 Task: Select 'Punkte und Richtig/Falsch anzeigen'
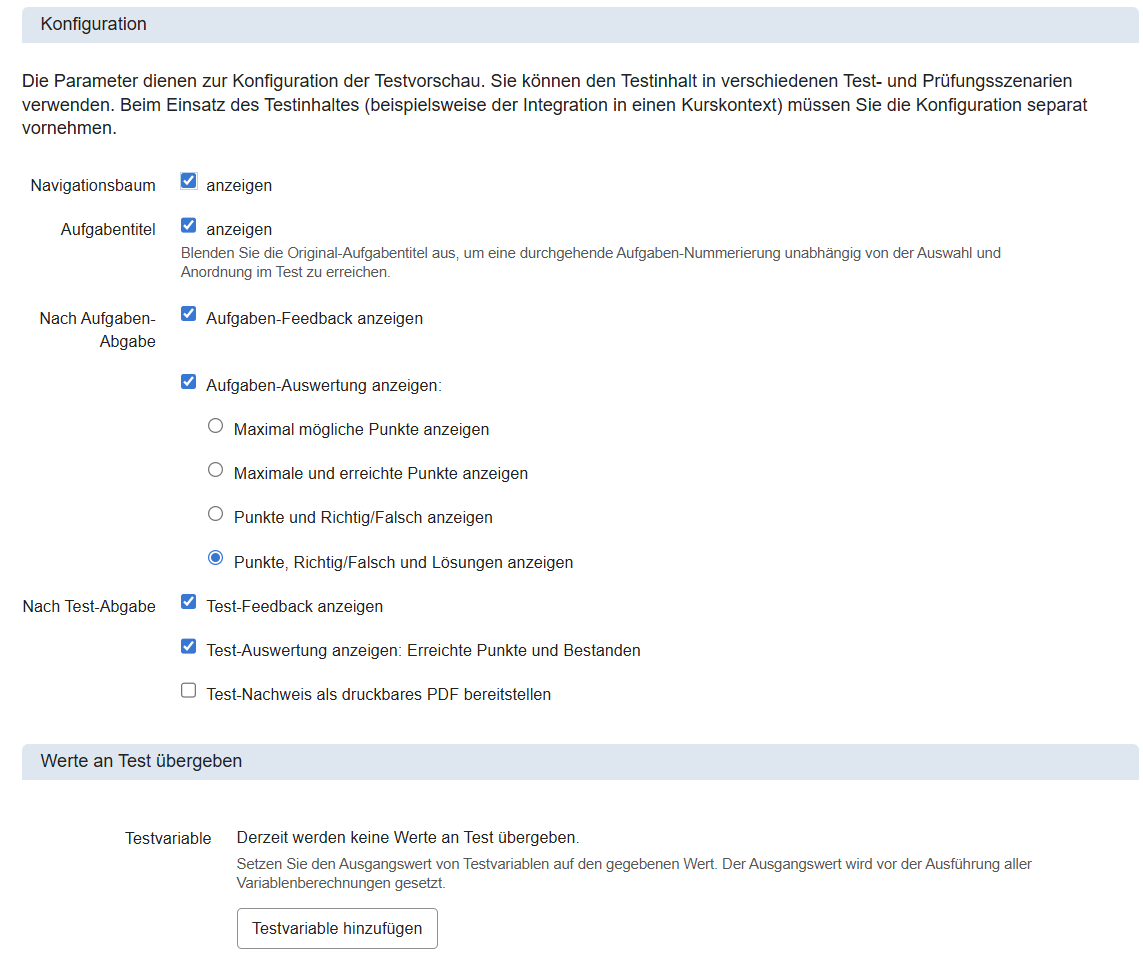tap(215, 513)
